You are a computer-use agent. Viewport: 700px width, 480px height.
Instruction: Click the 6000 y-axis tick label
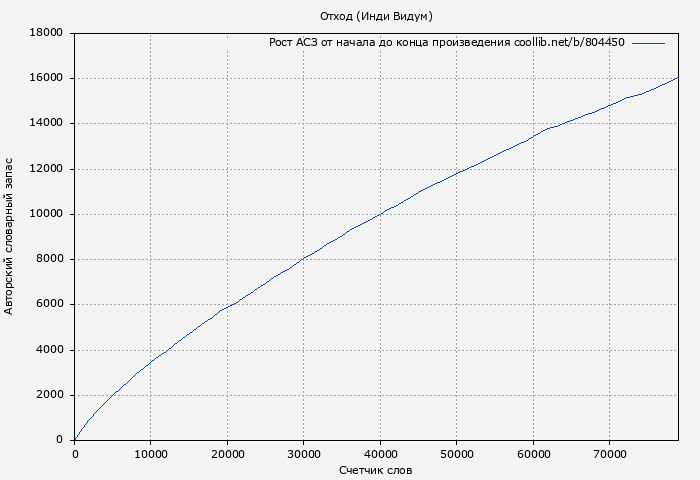tap(50, 304)
